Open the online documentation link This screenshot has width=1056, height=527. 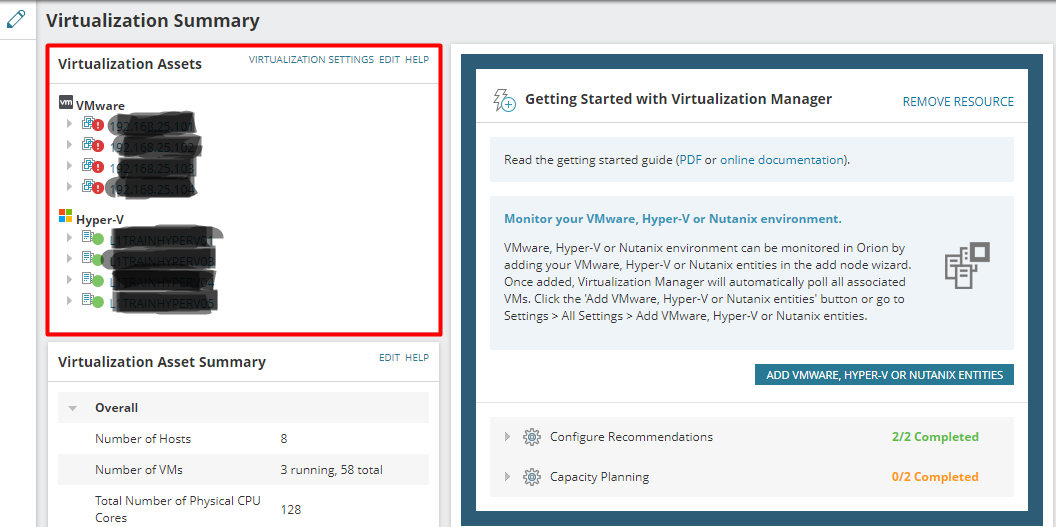782,160
